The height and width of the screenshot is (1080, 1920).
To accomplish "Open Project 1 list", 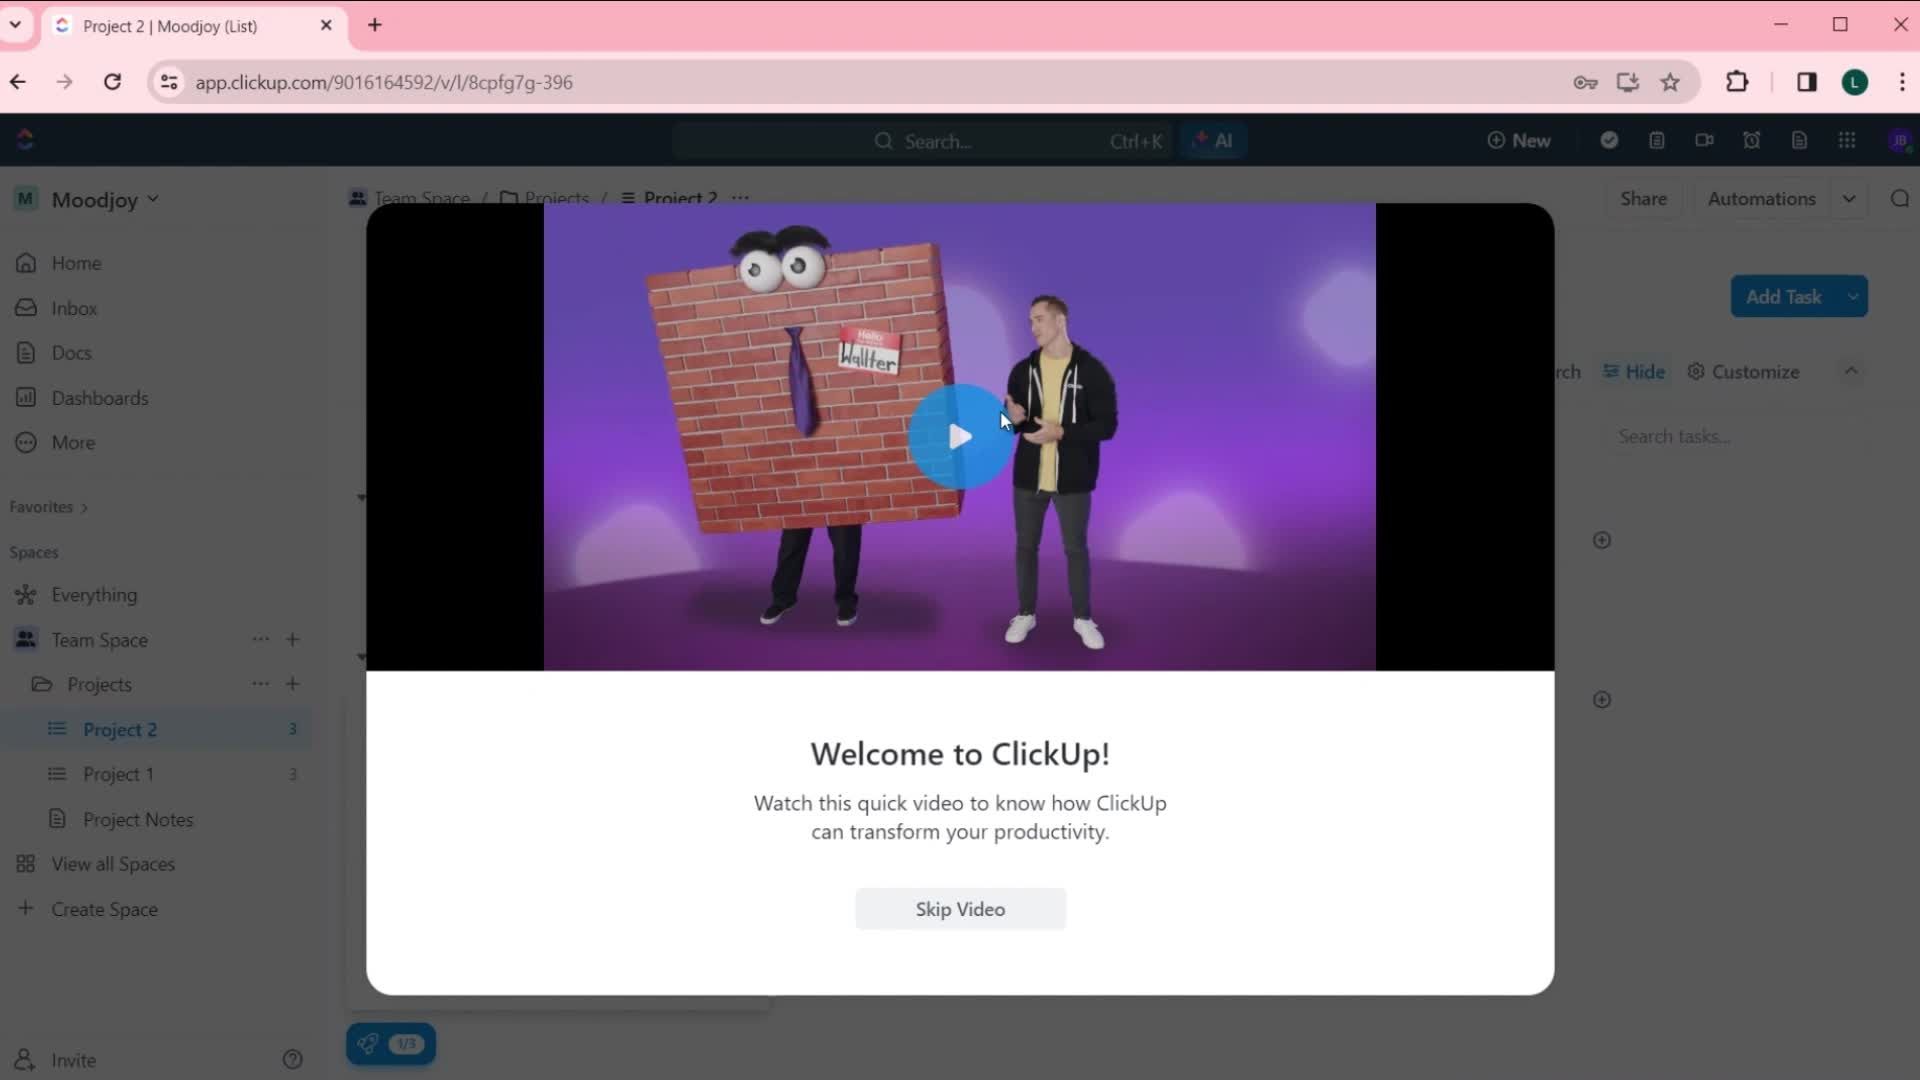I will coord(119,774).
